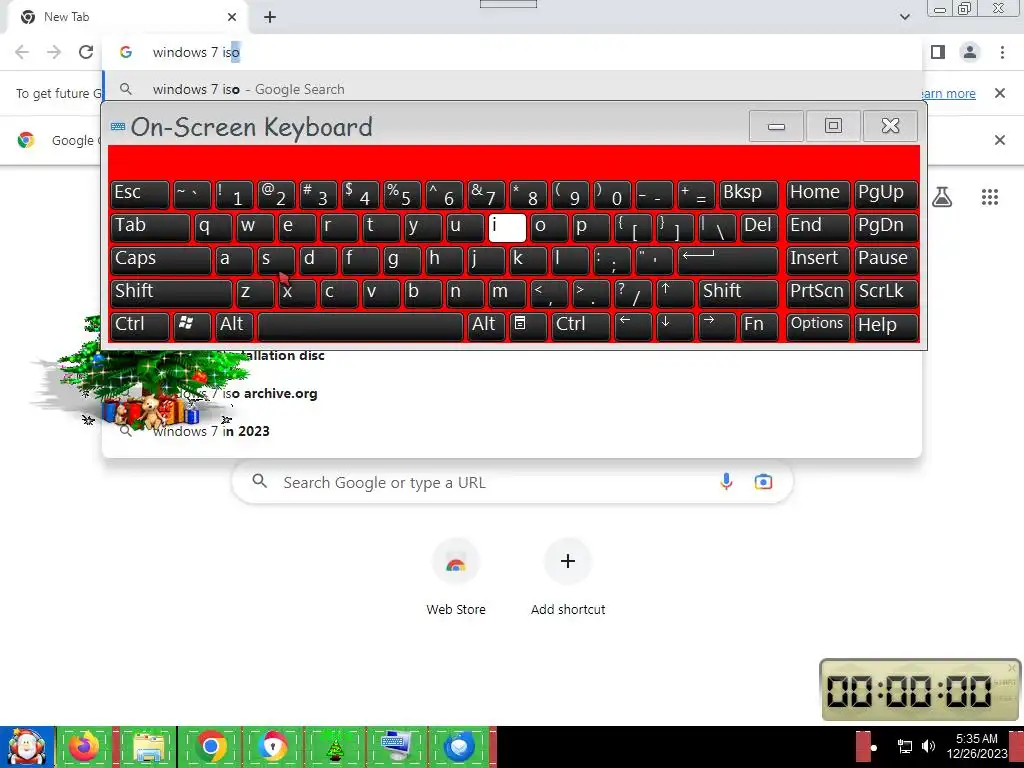Click the left arrow key

click(633, 326)
